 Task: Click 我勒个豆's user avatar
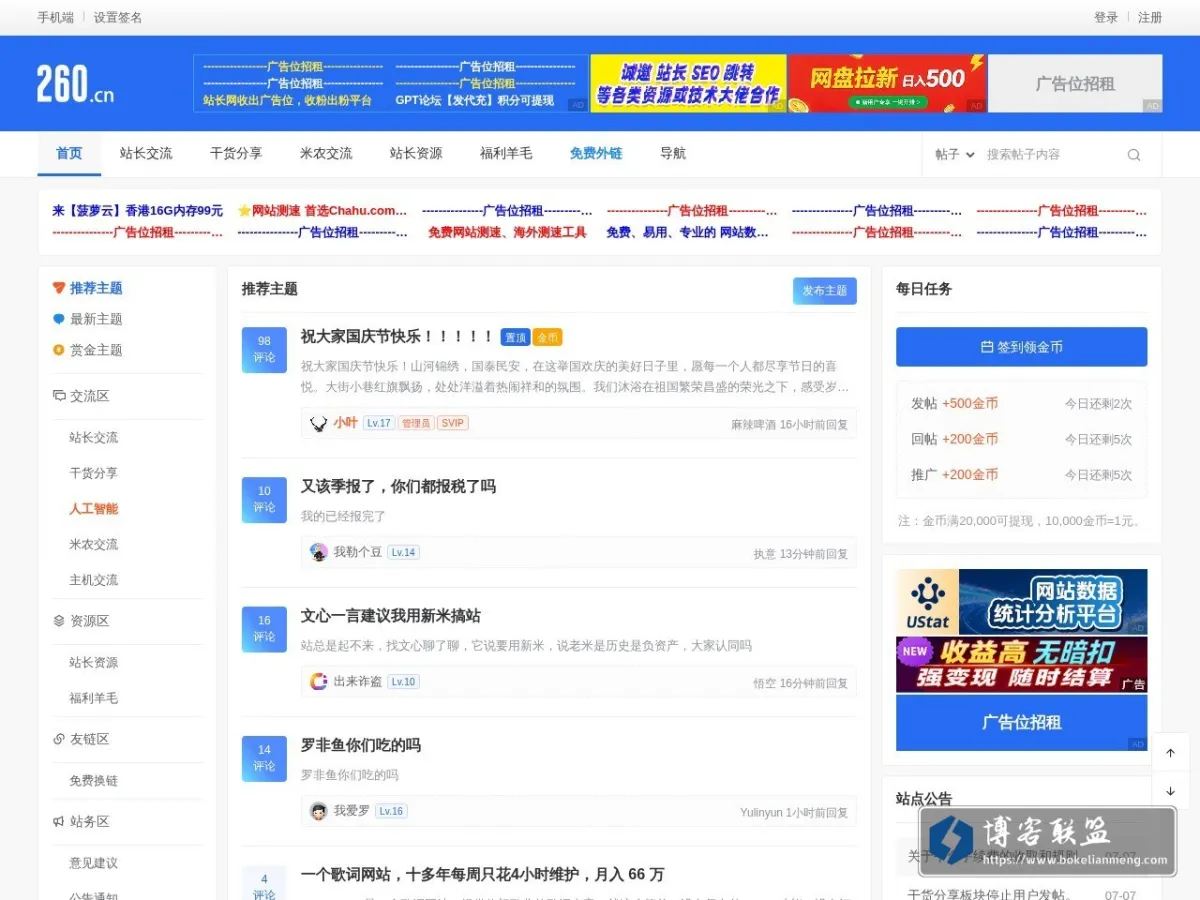319,552
